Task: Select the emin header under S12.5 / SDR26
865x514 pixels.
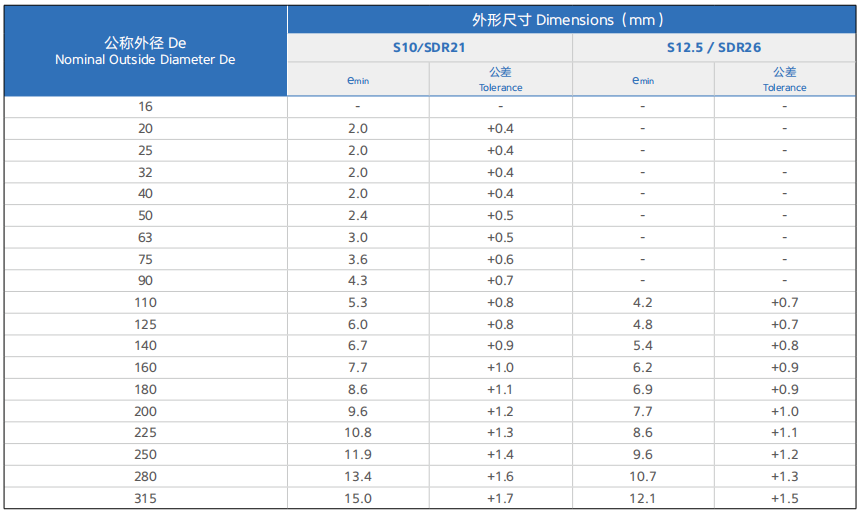Action: [643, 79]
